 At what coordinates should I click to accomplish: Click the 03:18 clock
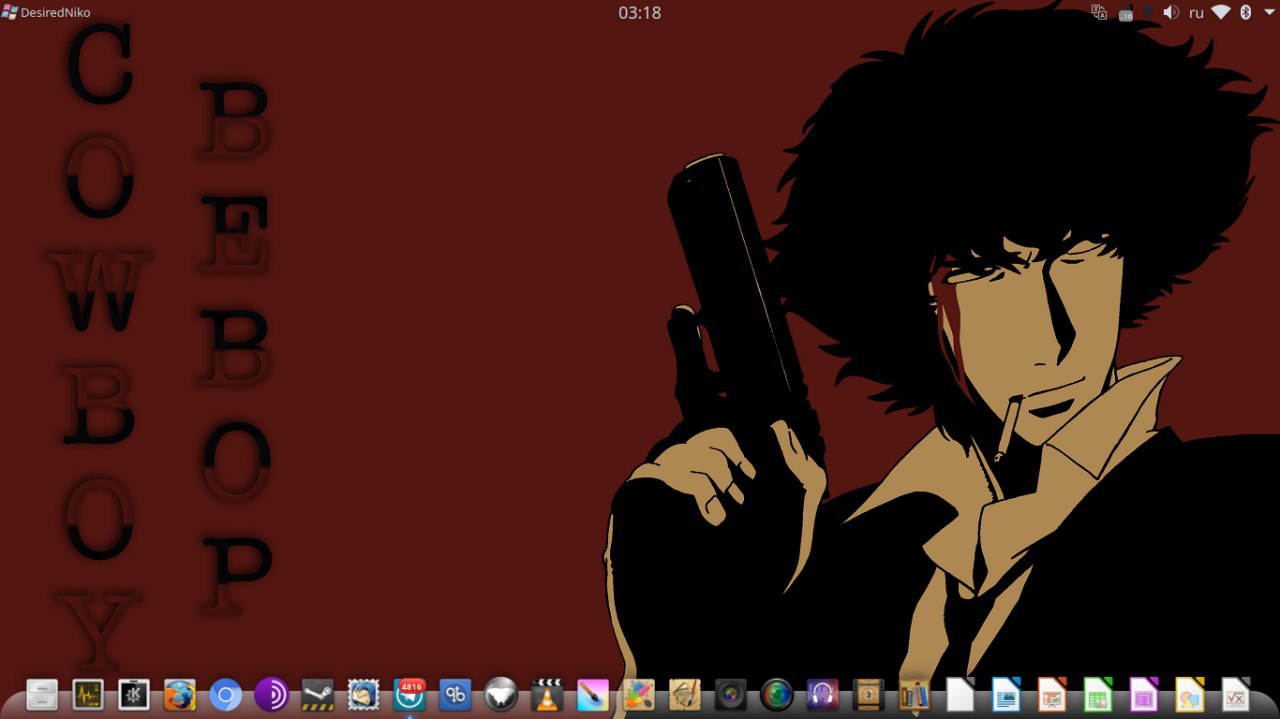639,13
